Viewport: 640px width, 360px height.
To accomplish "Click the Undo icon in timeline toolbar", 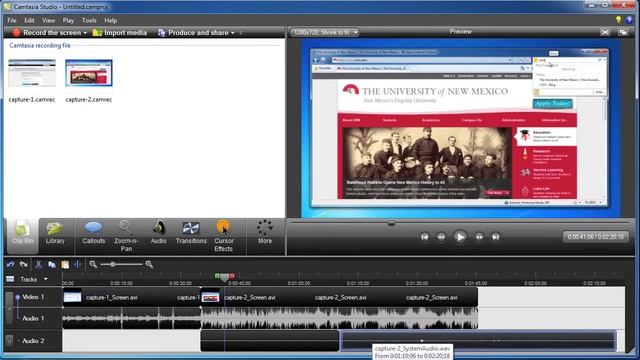I will pyautogui.click(x=10, y=264).
